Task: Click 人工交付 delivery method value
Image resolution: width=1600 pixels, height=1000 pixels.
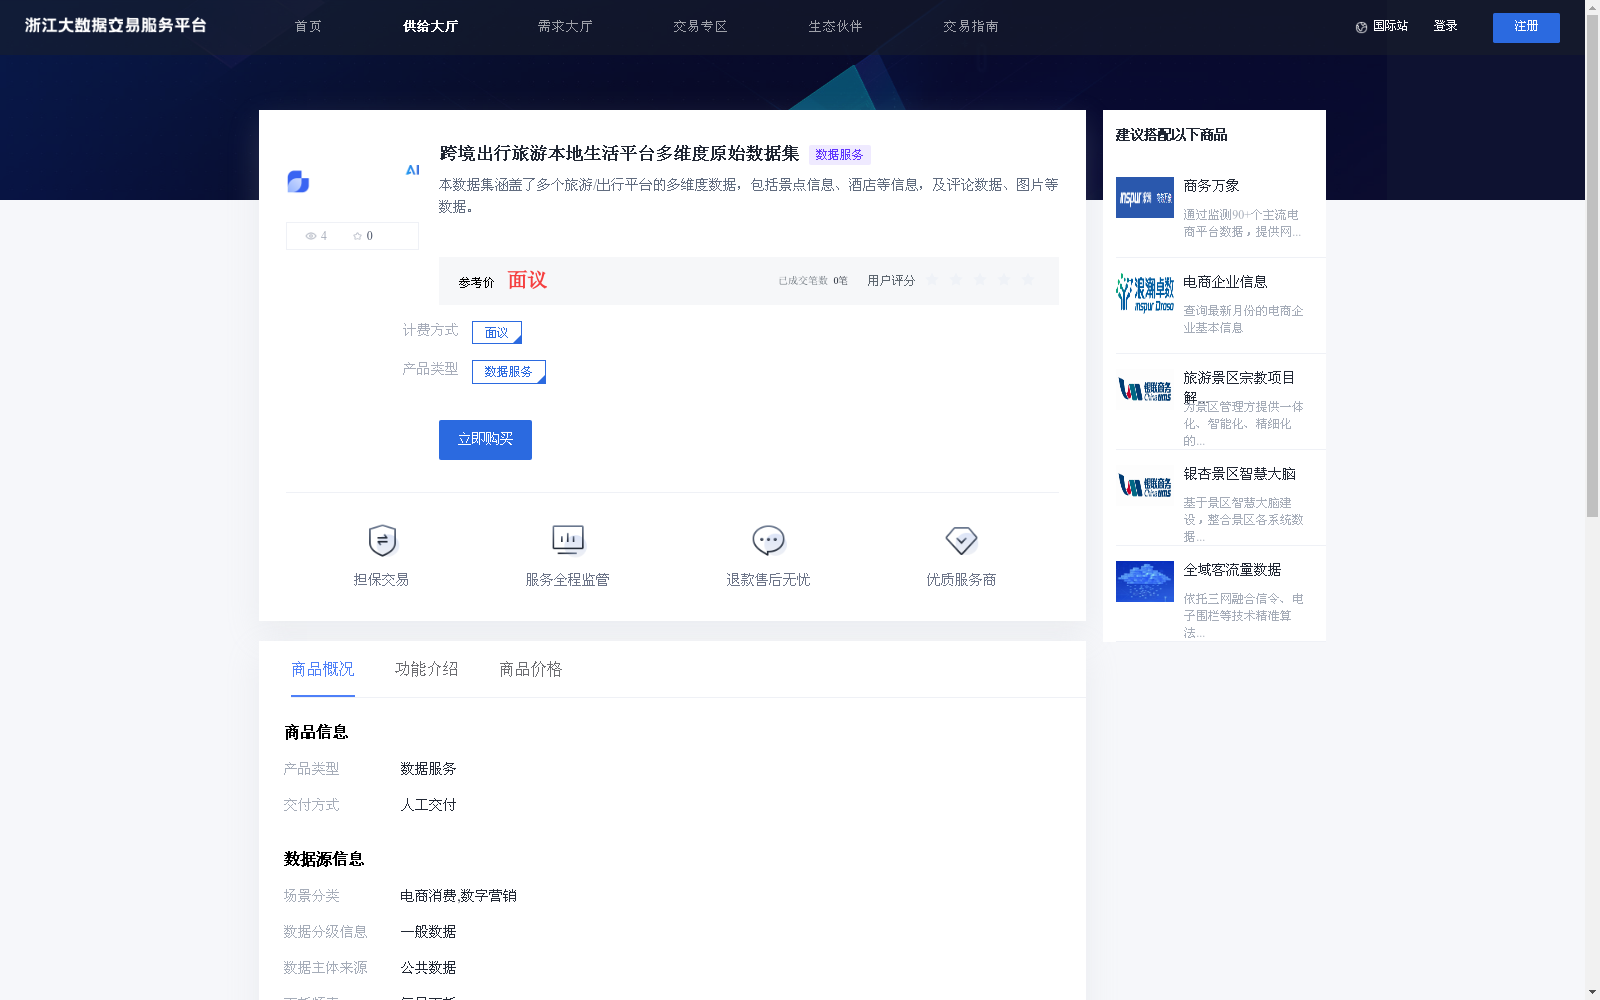Action: (428, 805)
